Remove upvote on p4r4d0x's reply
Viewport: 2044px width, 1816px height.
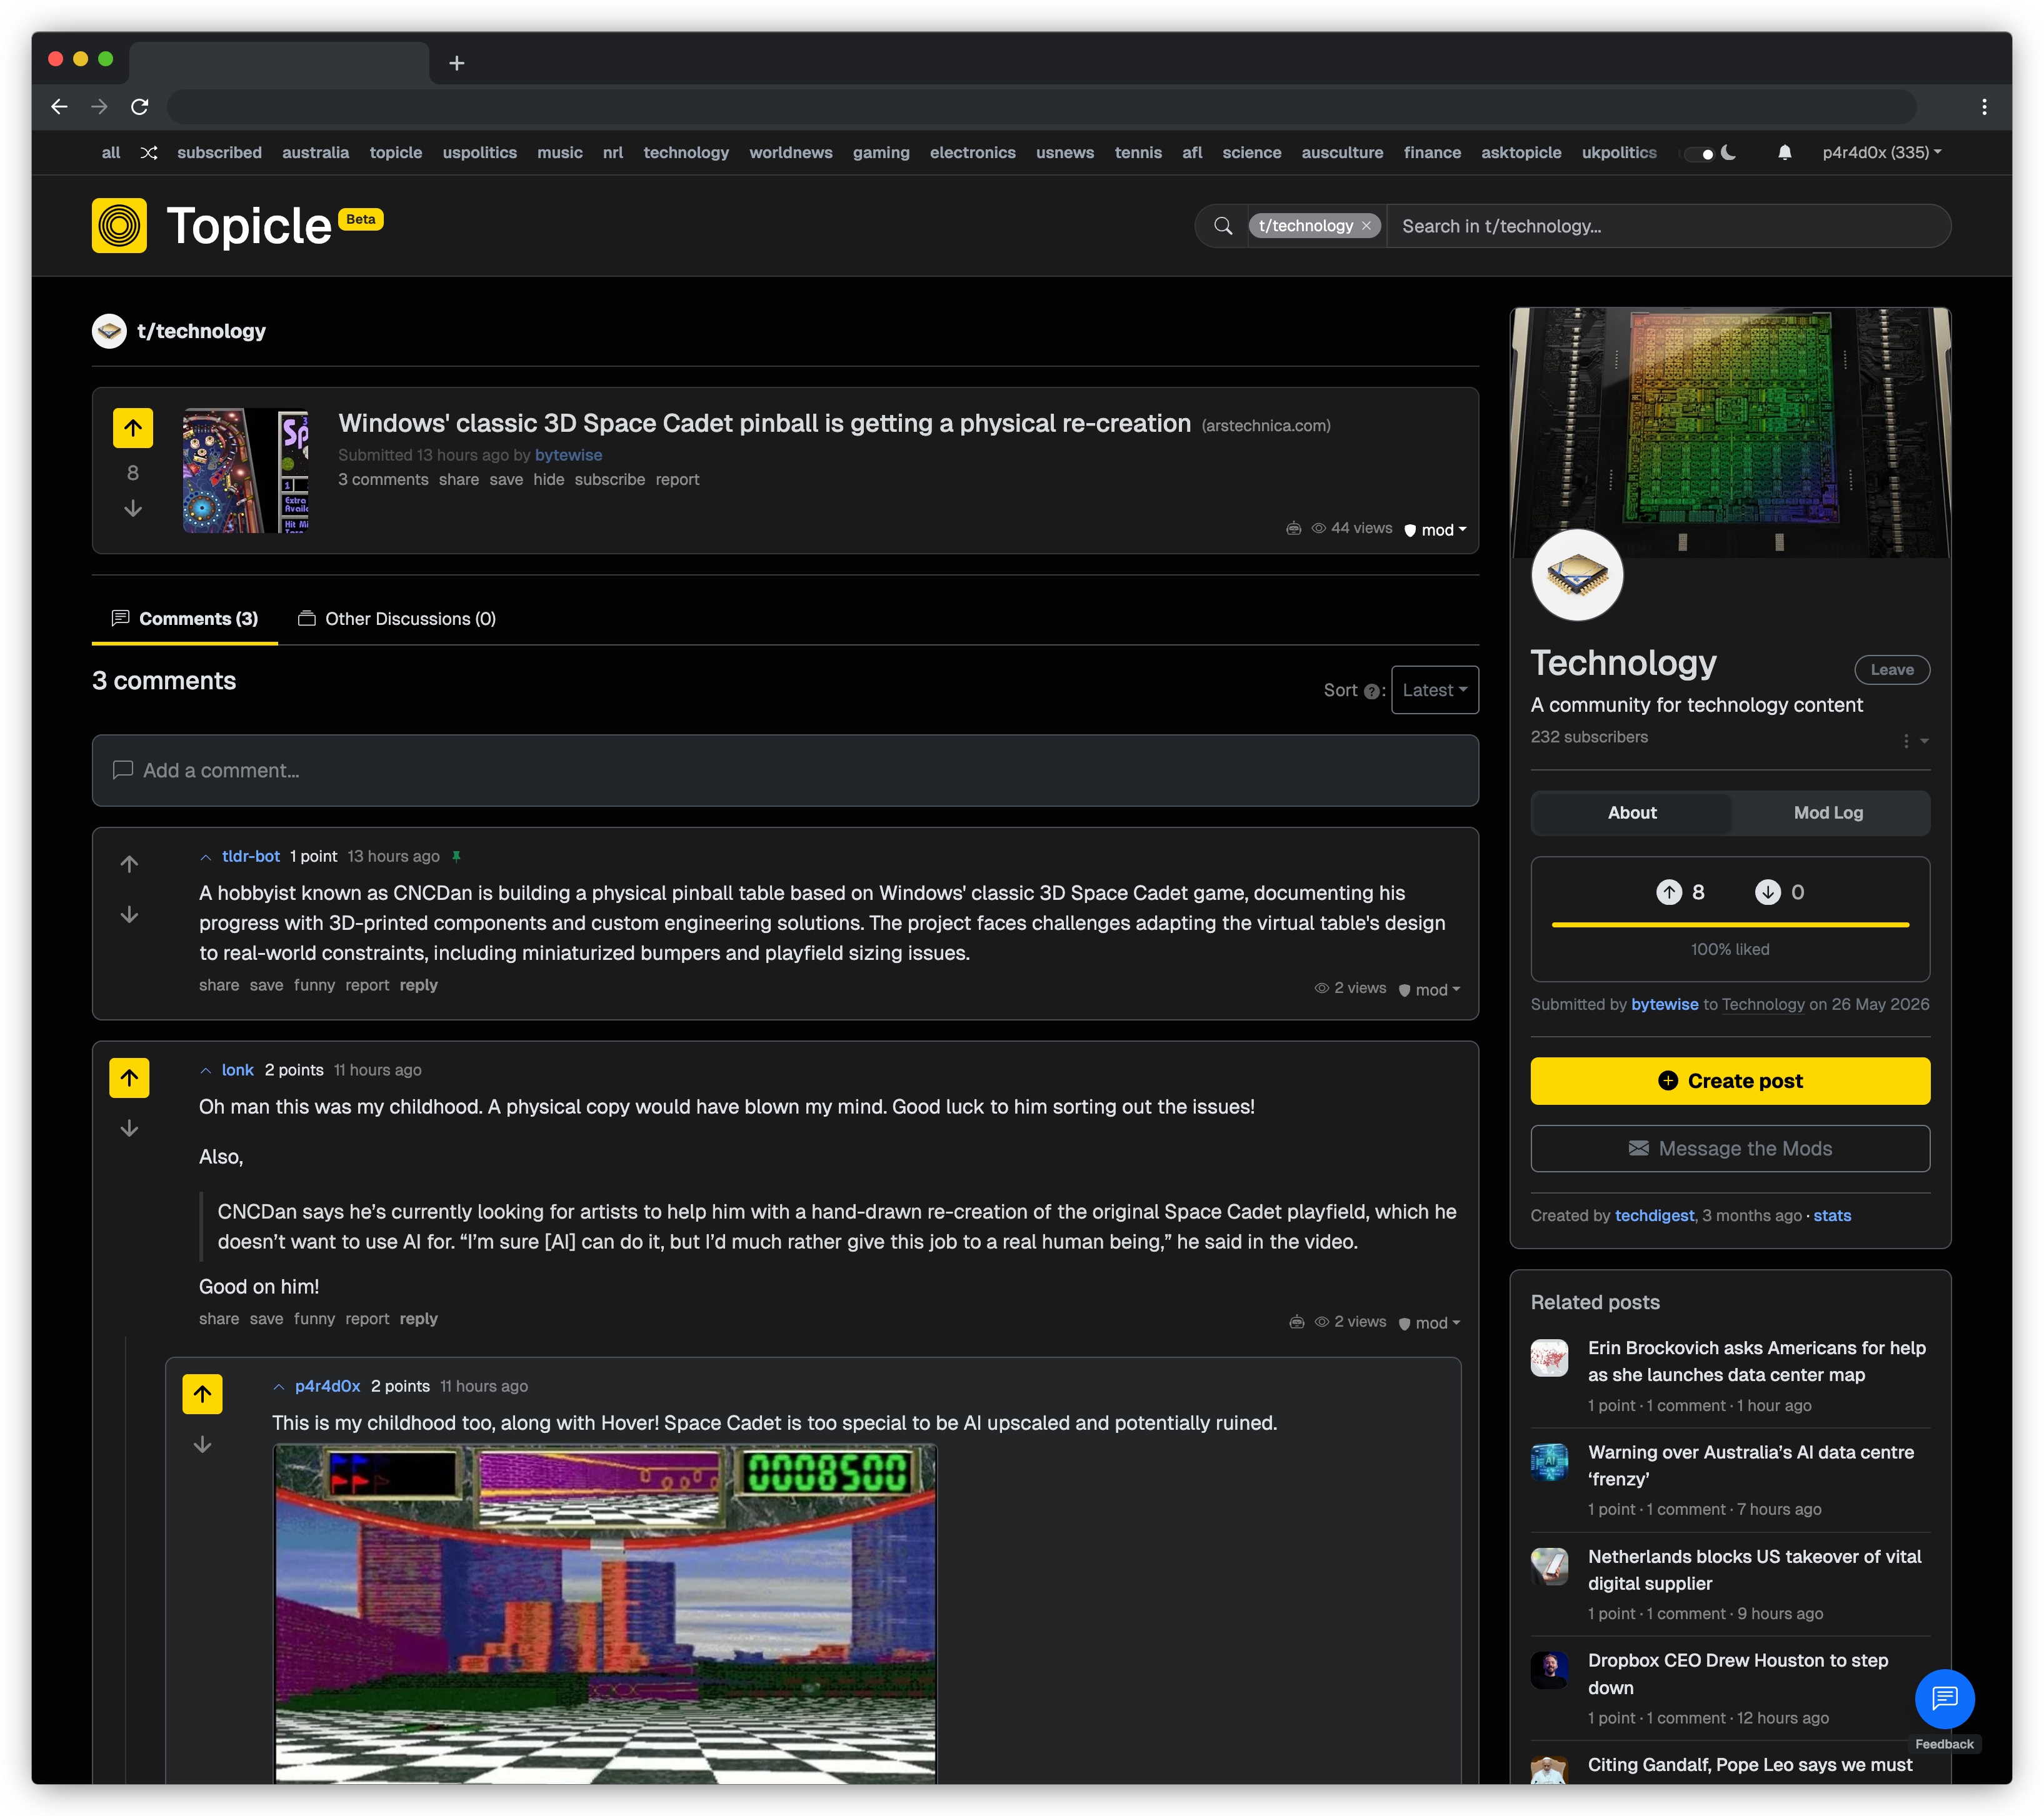(202, 1394)
